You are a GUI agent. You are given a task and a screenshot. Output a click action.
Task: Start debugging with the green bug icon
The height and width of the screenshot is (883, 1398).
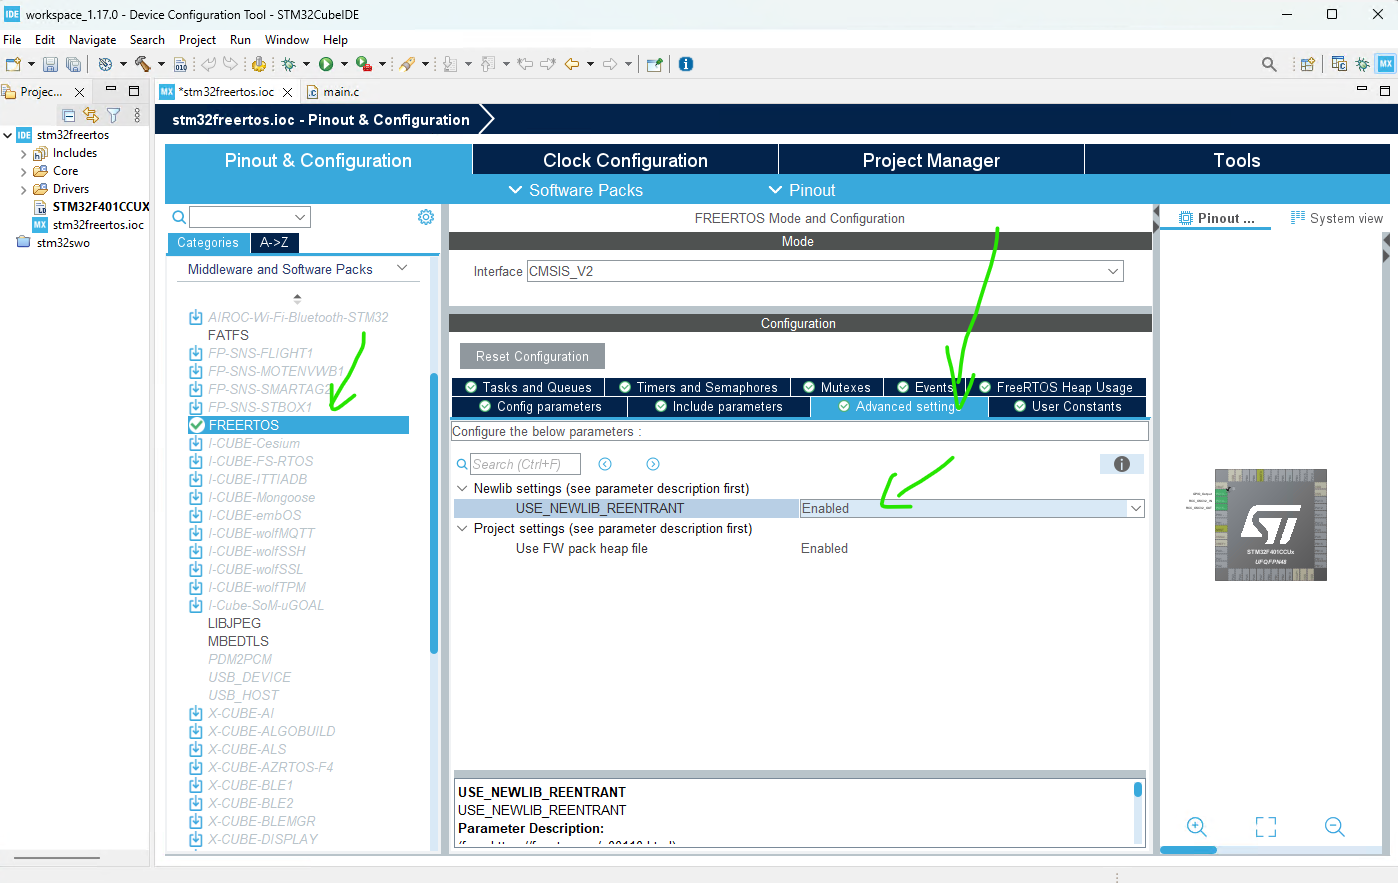288,64
